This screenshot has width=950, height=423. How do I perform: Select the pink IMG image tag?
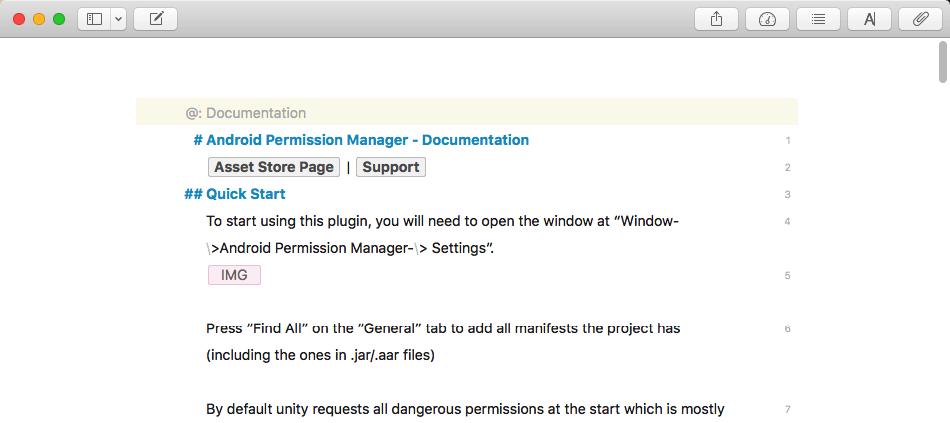tap(234, 275)
